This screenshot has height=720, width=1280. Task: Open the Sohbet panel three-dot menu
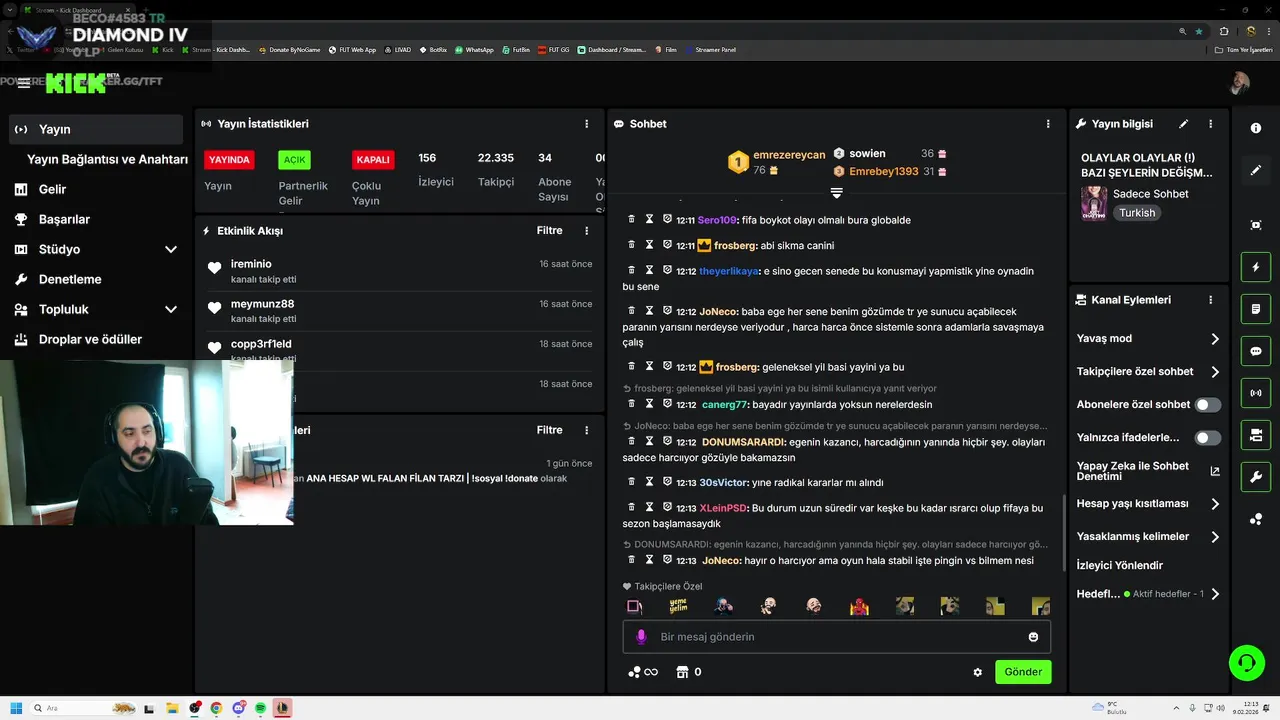click(x=1048, y=124)
